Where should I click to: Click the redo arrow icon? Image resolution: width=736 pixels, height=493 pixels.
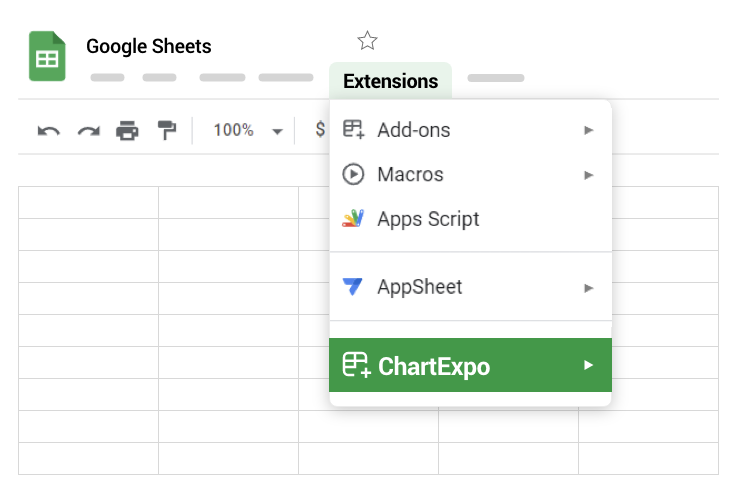click(x=89, y=131)
